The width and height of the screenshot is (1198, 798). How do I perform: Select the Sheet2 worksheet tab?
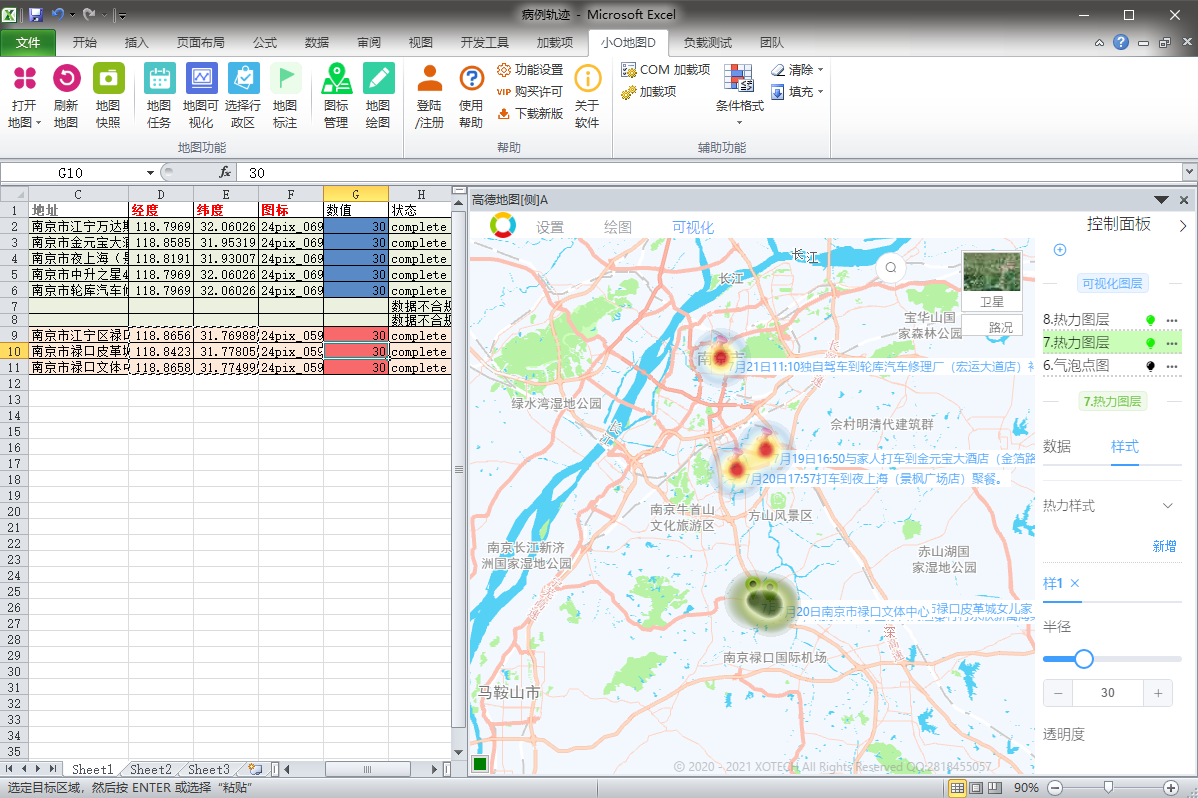151,769
